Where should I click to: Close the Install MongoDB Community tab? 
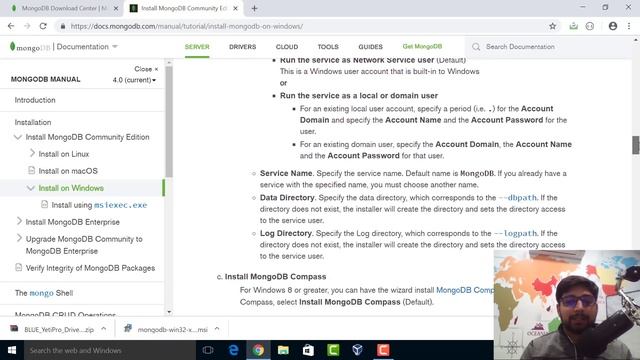(236, 8)
